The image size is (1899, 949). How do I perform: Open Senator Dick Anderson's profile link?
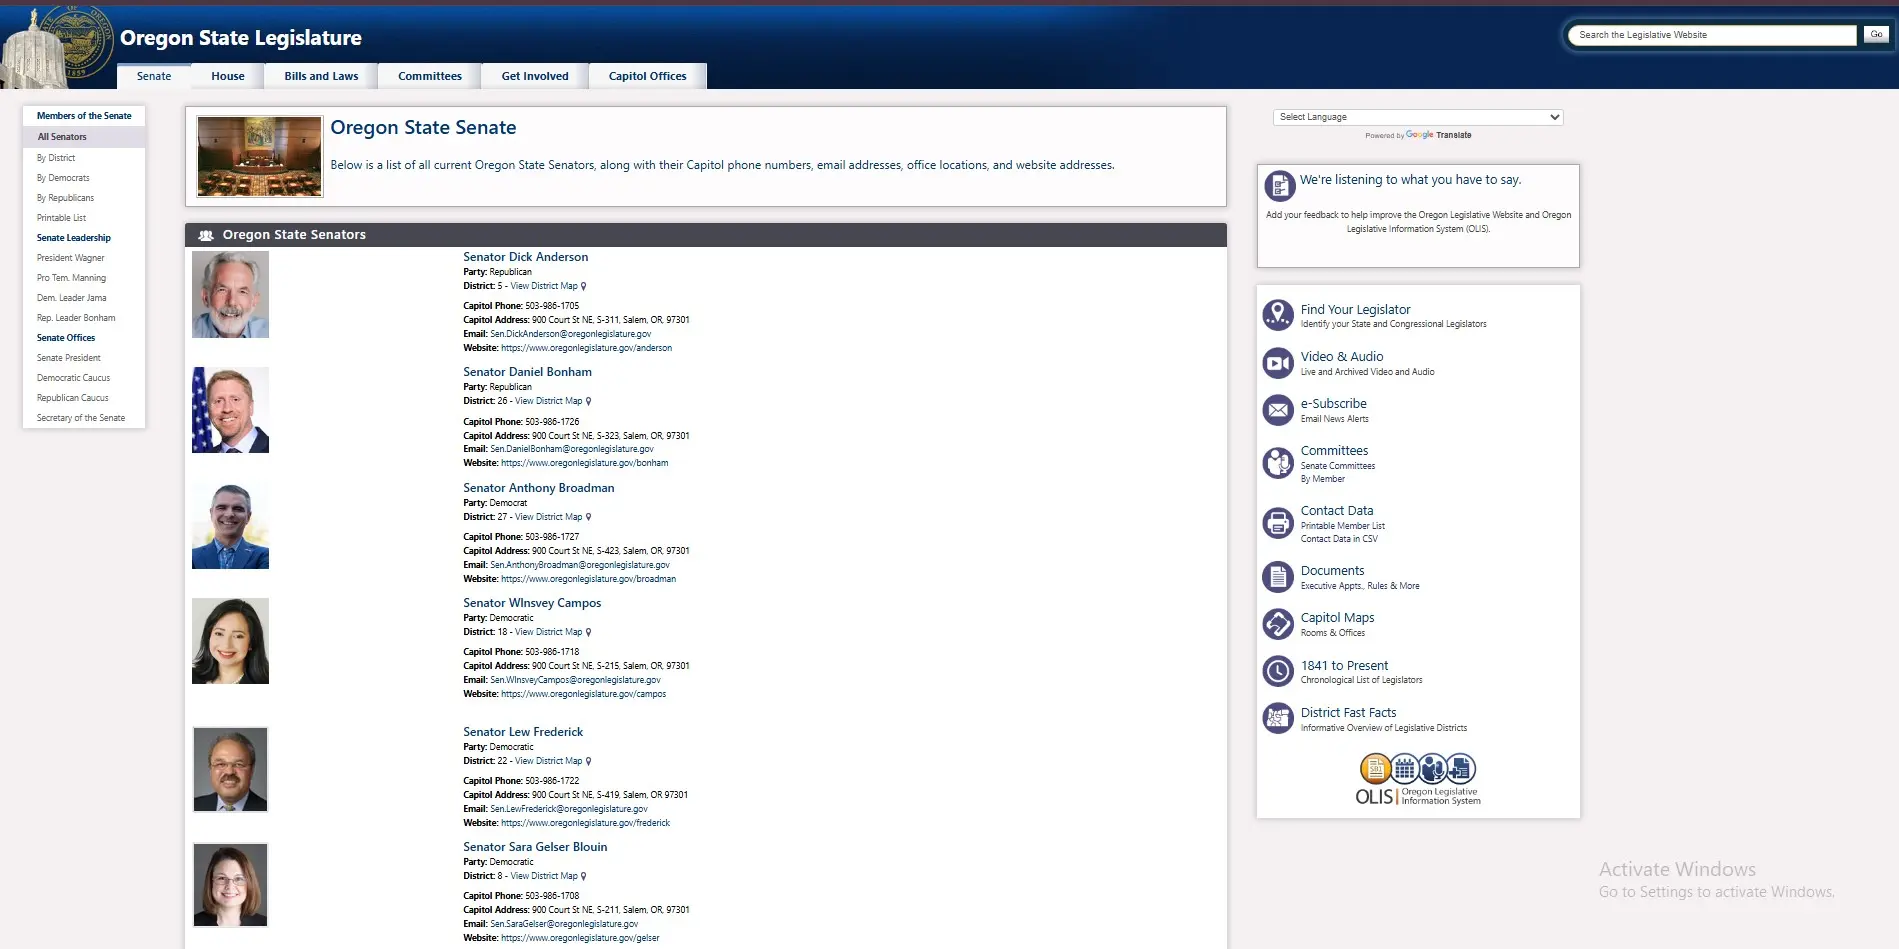(525, 257)
